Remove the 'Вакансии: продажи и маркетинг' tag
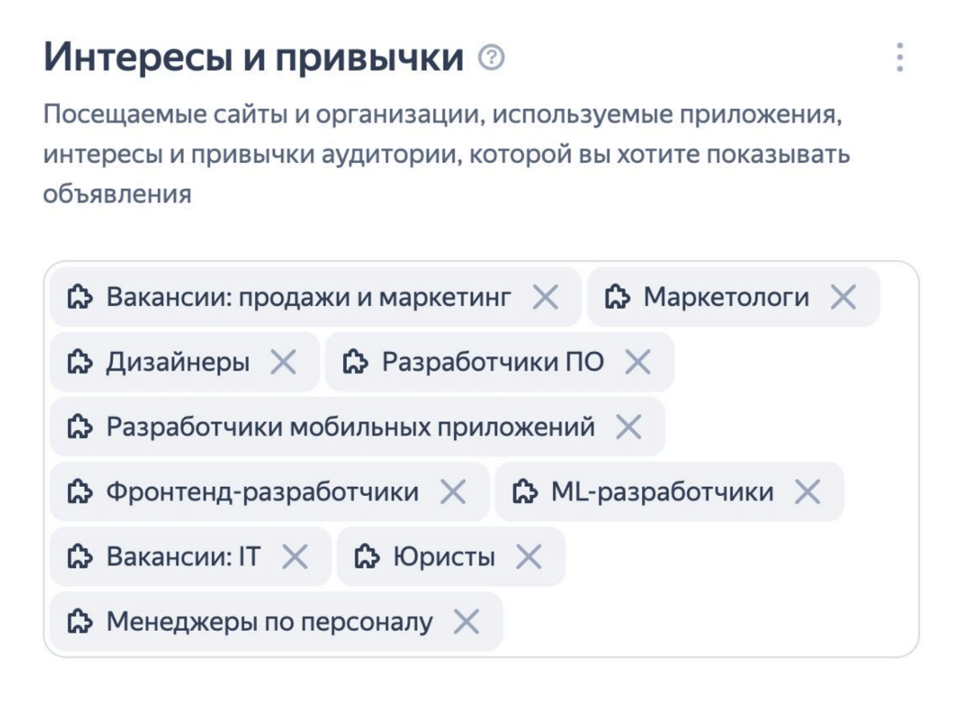978x706 pixels. click(x=545, y=297)
